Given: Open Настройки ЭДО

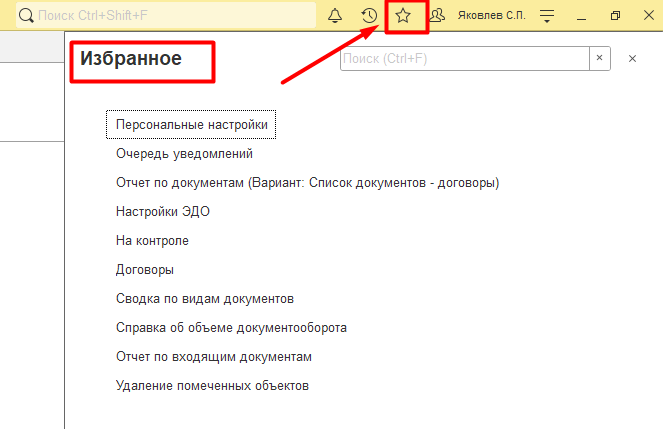Looking at the screenshot, I should coord(163,211).
